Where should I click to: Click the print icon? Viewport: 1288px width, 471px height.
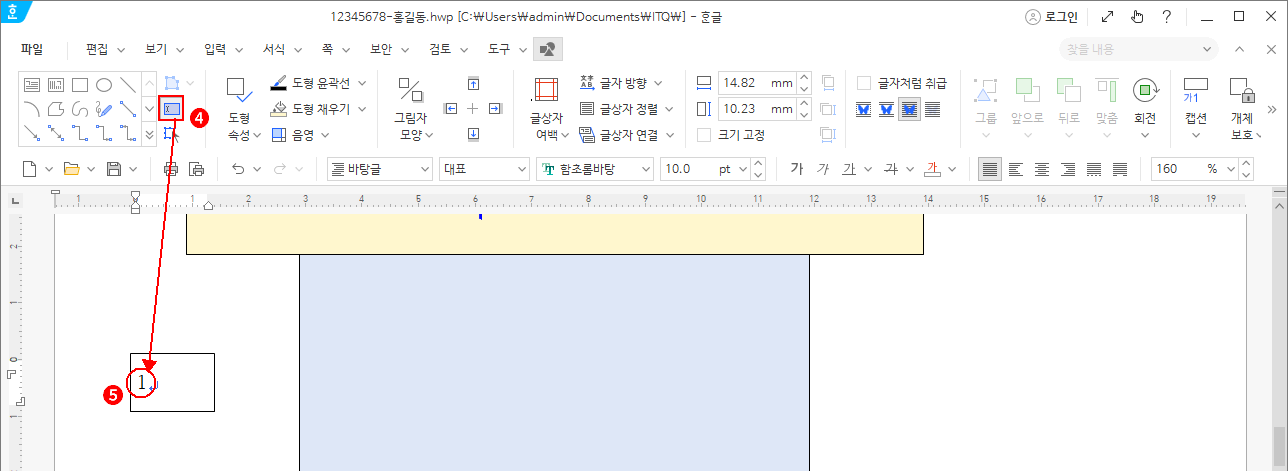pyautogui.click(x=171, y=169)
